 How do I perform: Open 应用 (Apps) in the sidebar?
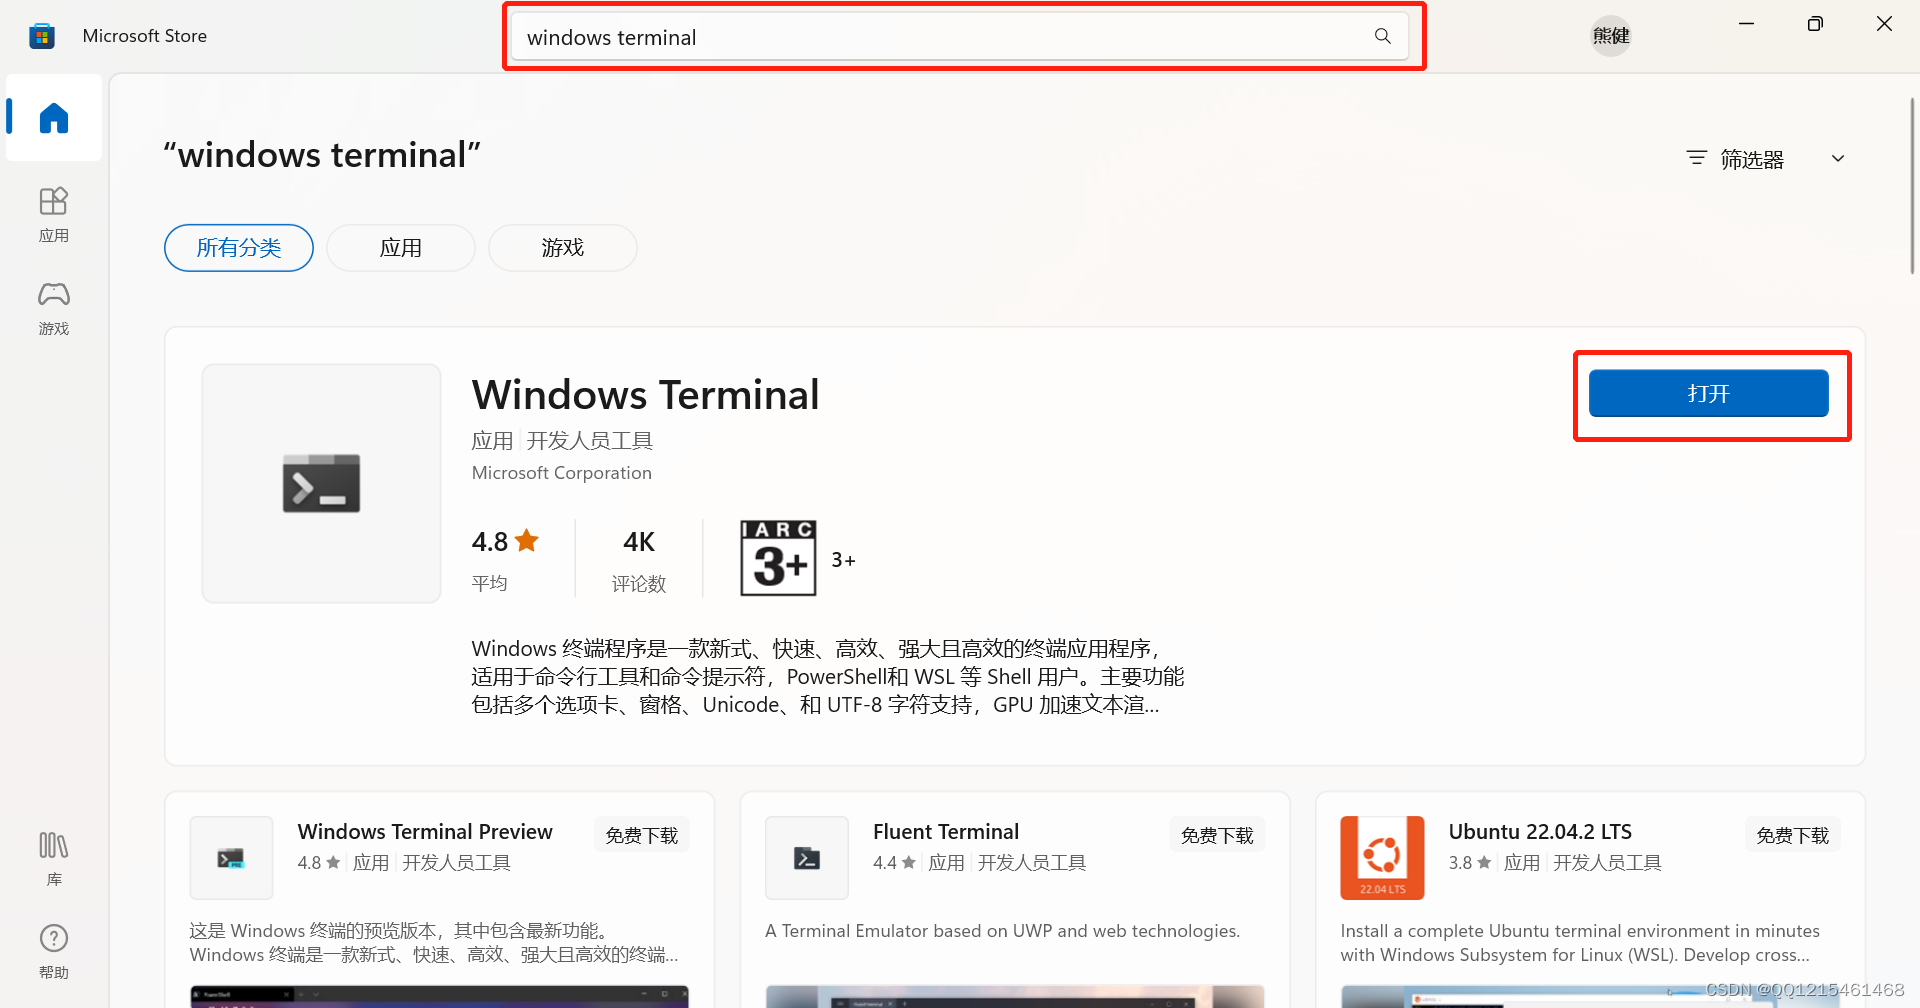coord(54,214)
